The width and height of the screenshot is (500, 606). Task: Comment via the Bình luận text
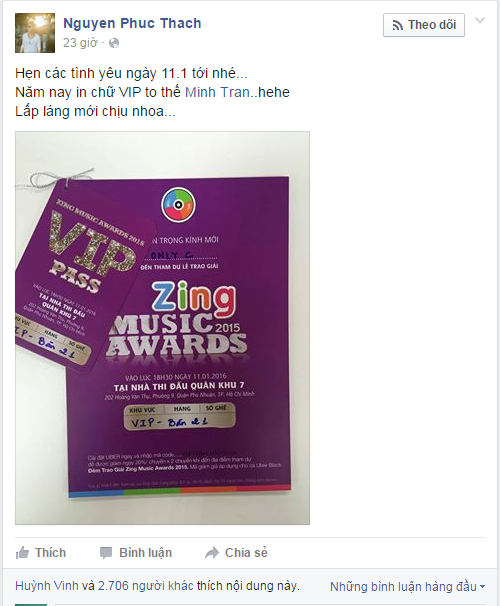point(145,553)
